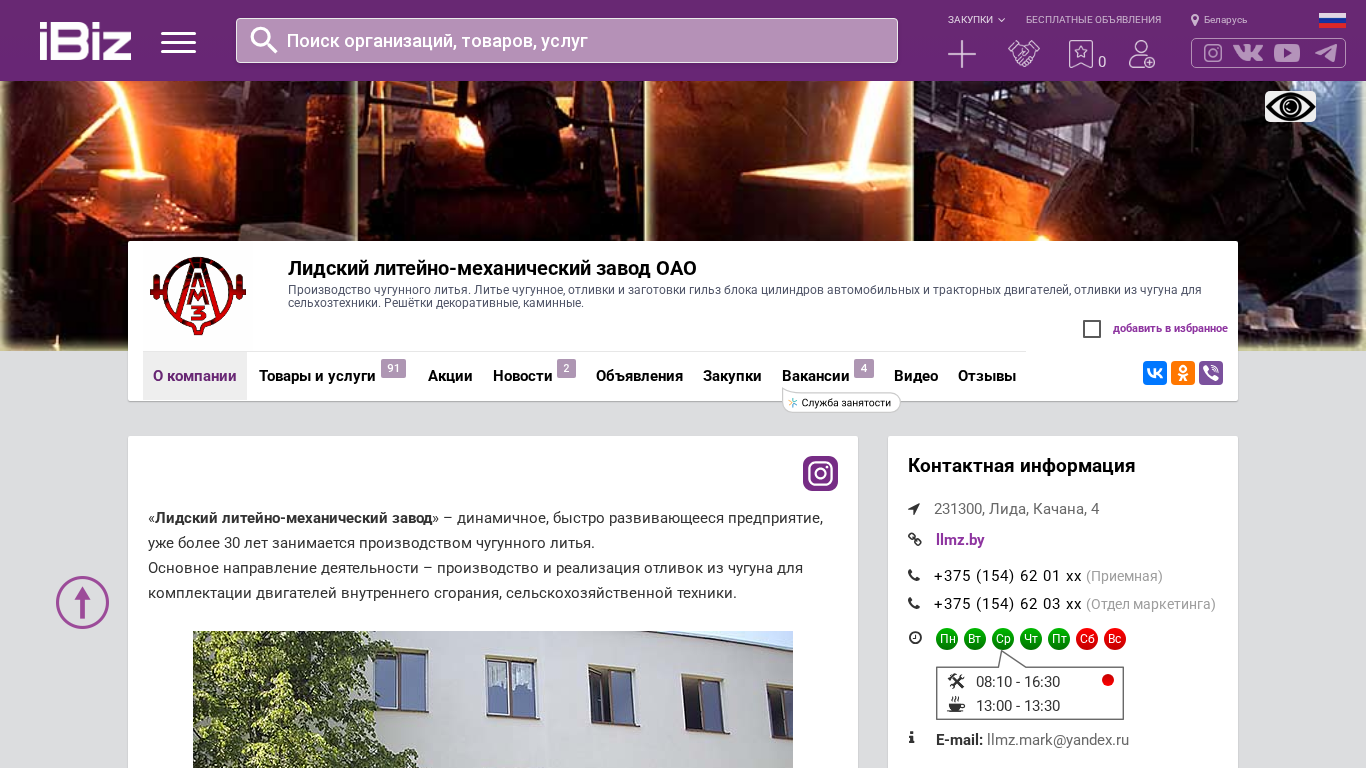Click the lunch break 13:00 - 13:30
Image resolution: width=1366 pixels, height=768 pixels.
point(1018,706)
